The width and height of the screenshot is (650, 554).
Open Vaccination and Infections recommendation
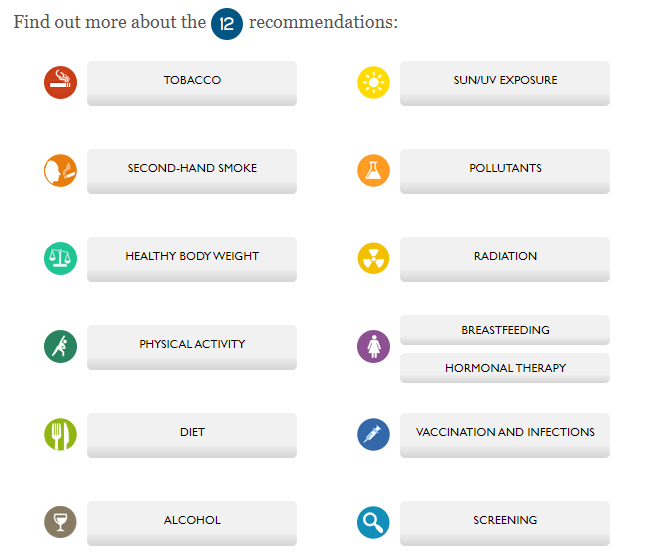(x=505, y=434)
